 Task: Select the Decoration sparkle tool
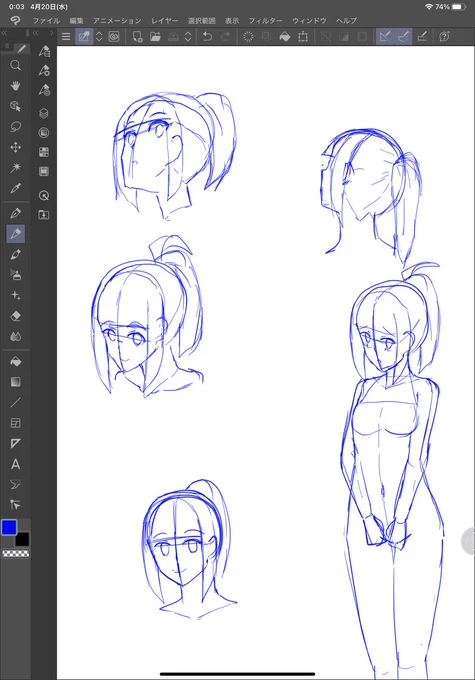click(x=15, y=295)
